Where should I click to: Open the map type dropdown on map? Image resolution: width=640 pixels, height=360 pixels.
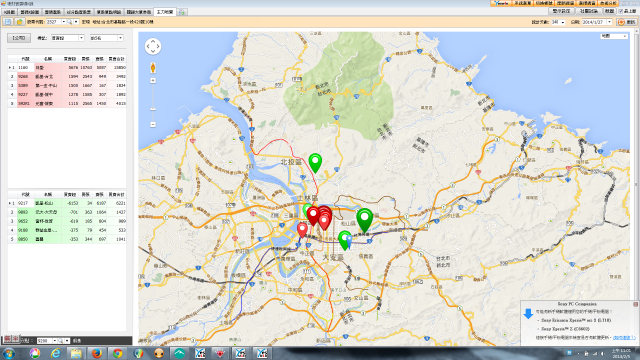[614, 36]
